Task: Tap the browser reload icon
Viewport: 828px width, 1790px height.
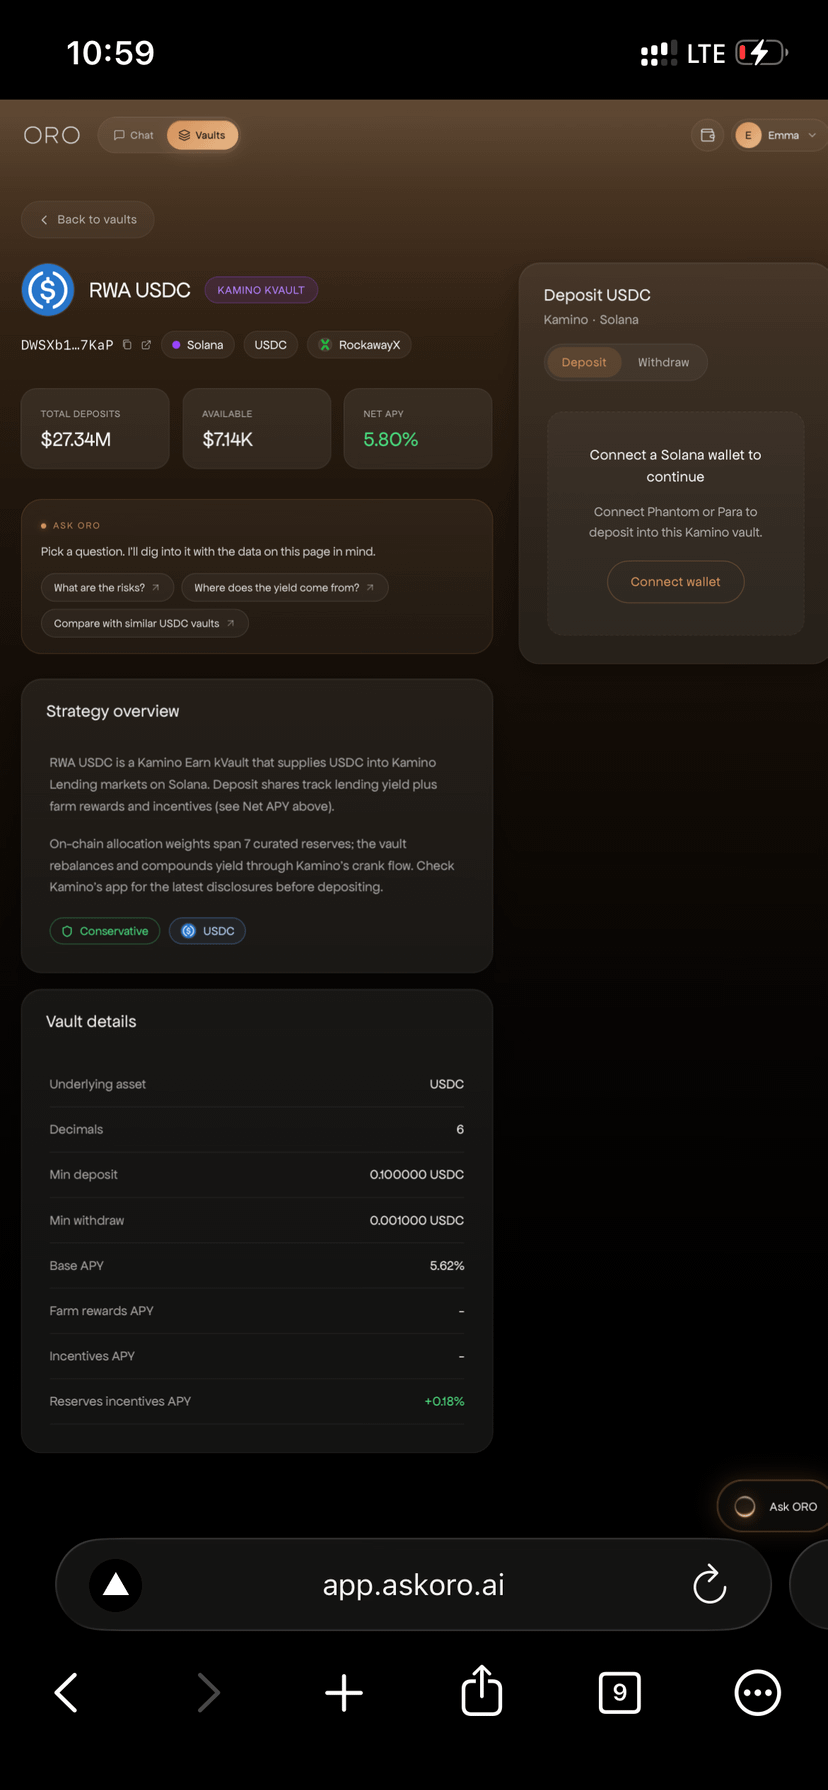Action: pyautogui.click(x=709, y=1584)
